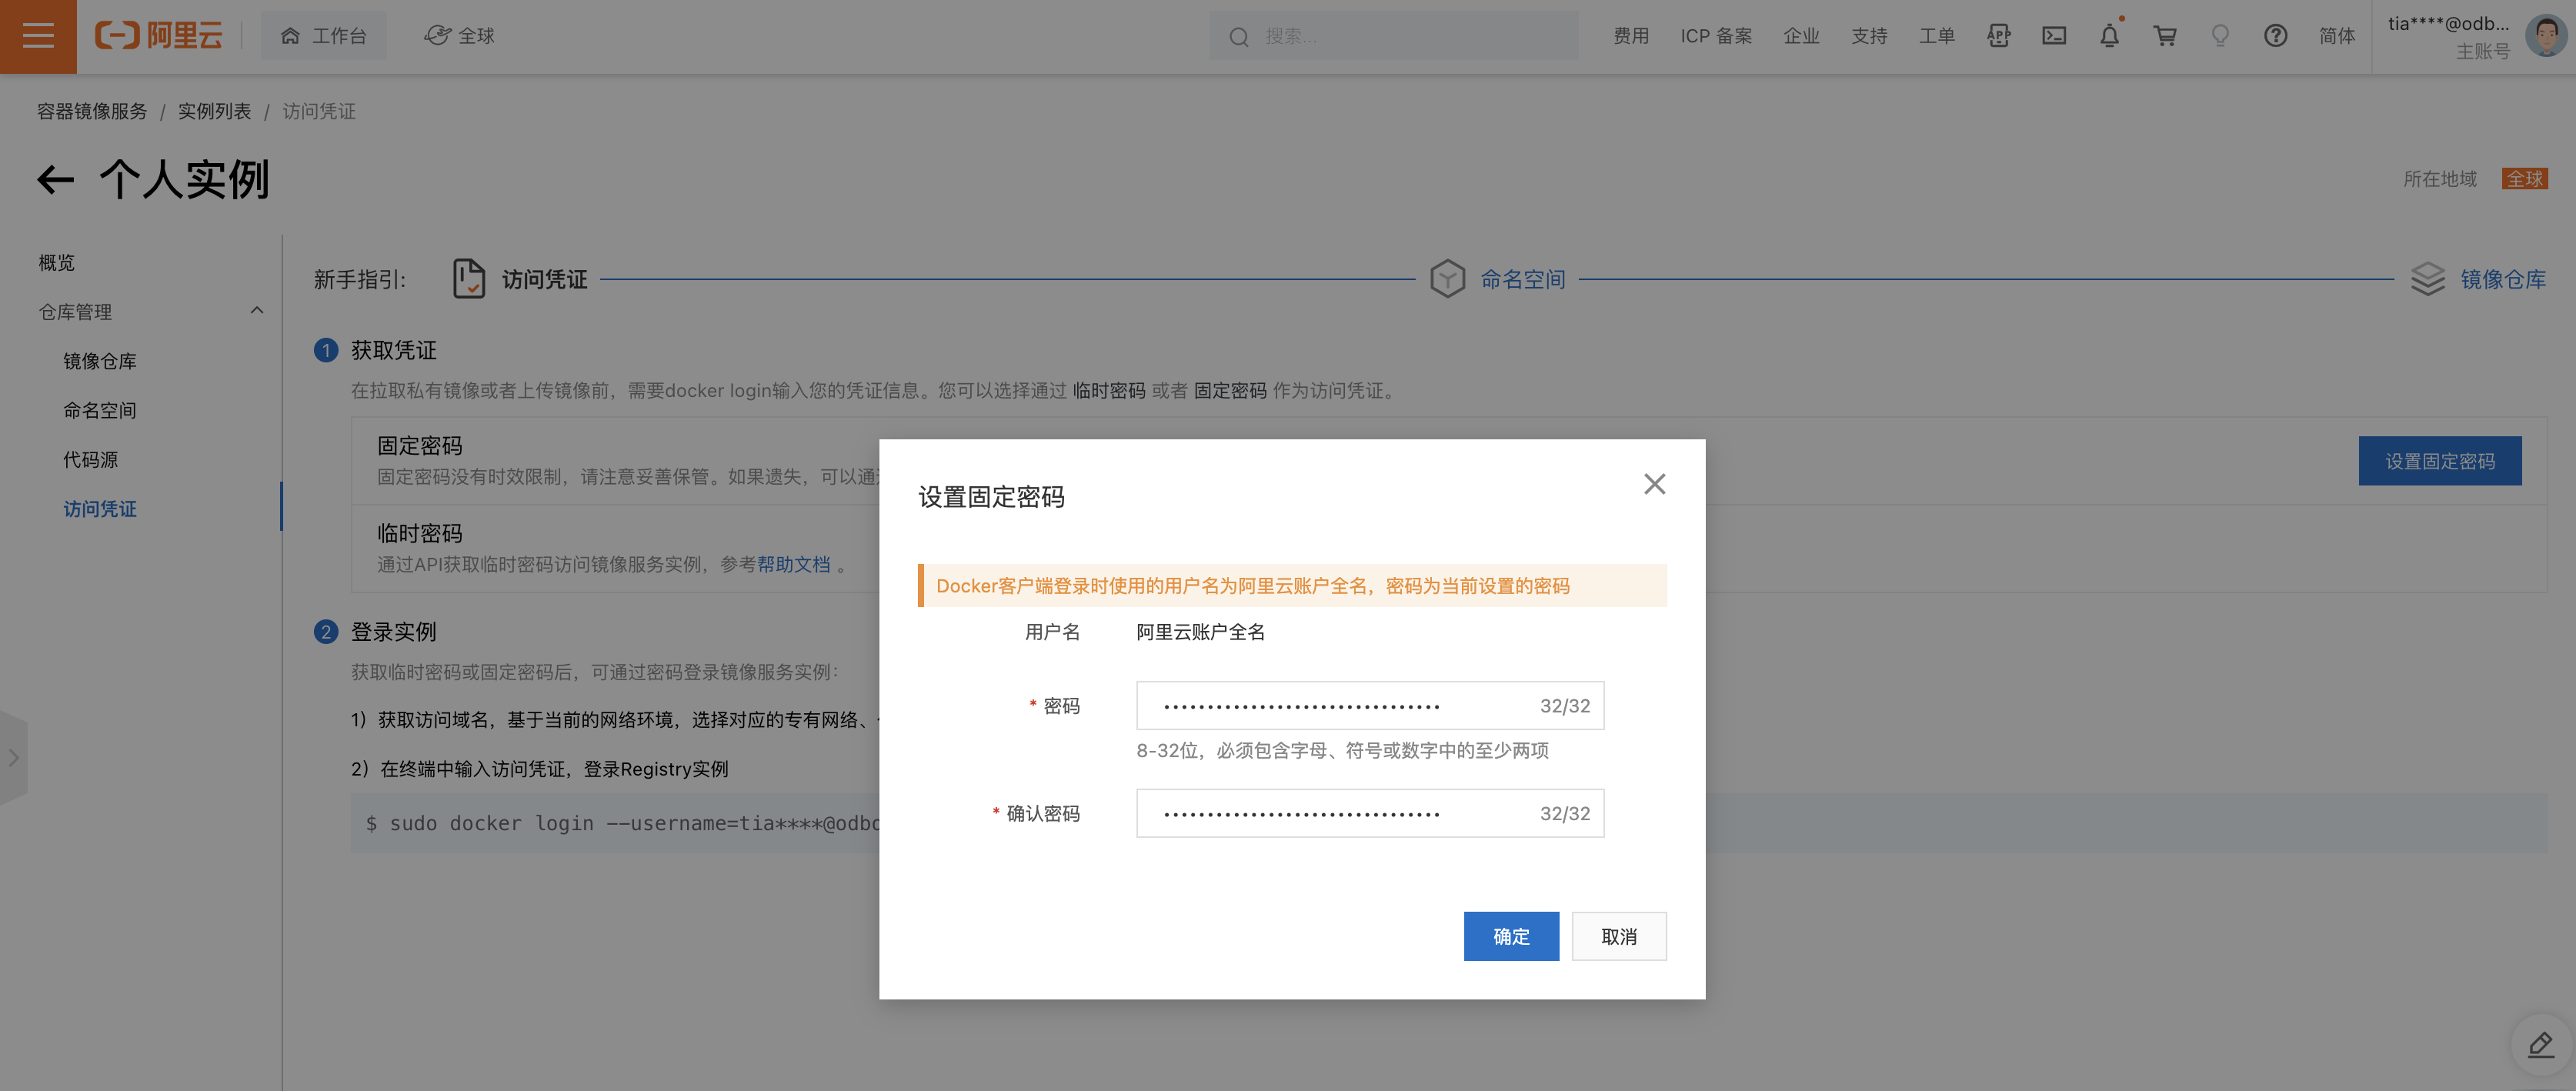Collapse the 仓库管理 sidebar section
This screenshot has height=1091, width=2576.
click(257, 311)
